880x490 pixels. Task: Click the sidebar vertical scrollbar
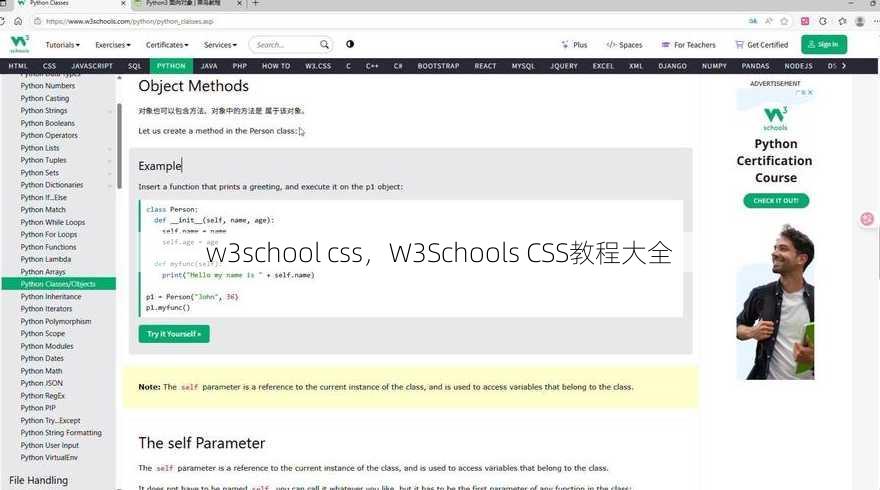pos(119,146)
